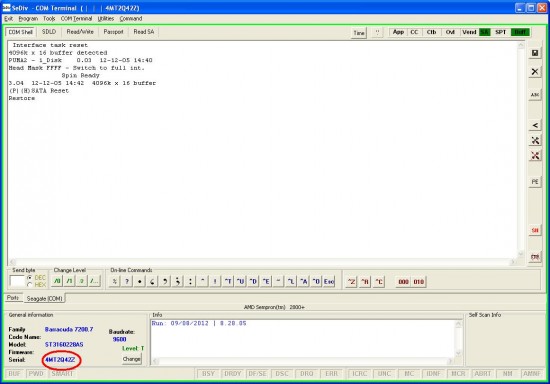Click the terminal horizontal scrollbar
Screen dimensions: 550x384
(263, 262)
